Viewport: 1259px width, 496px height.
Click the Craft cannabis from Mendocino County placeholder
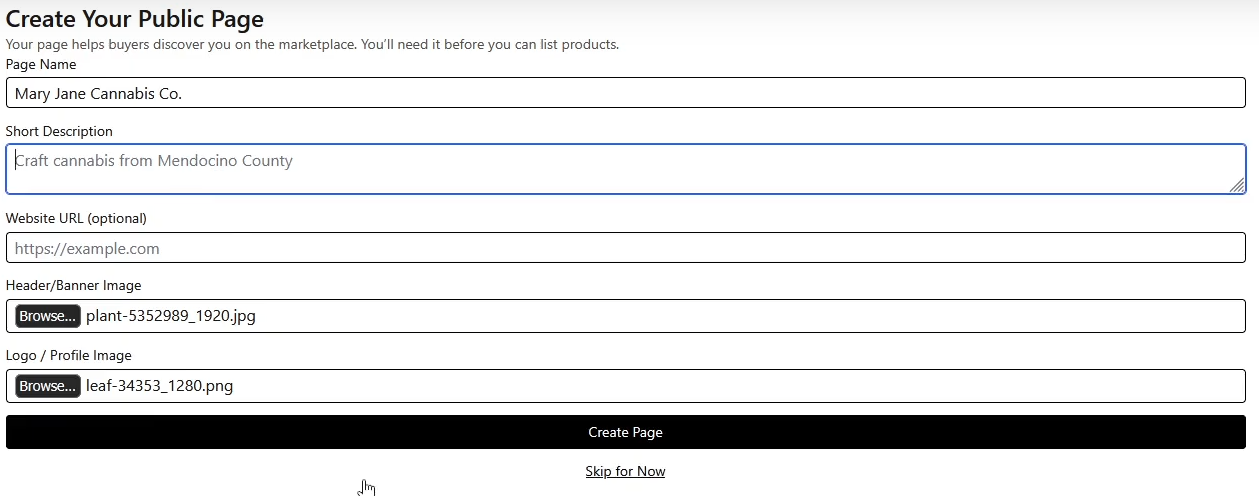pyautogui.click(x=155, y=160)
